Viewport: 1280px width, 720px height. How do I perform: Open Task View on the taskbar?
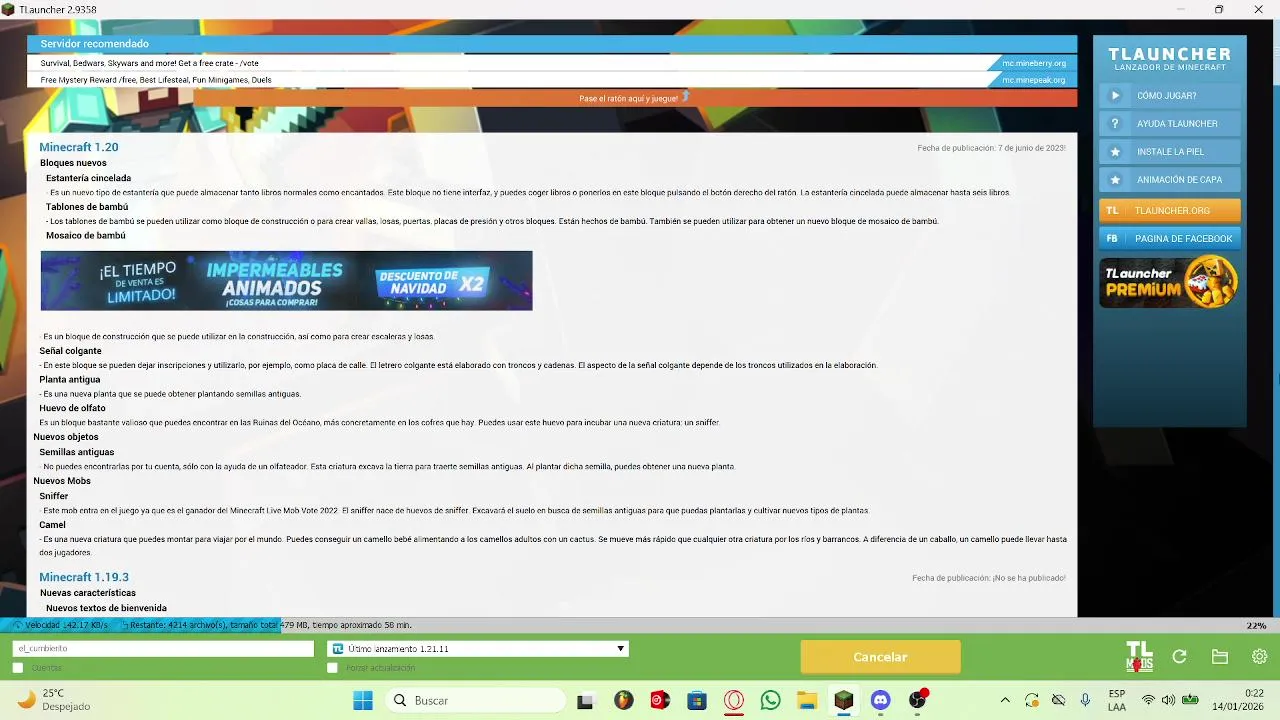click(585, 701)
